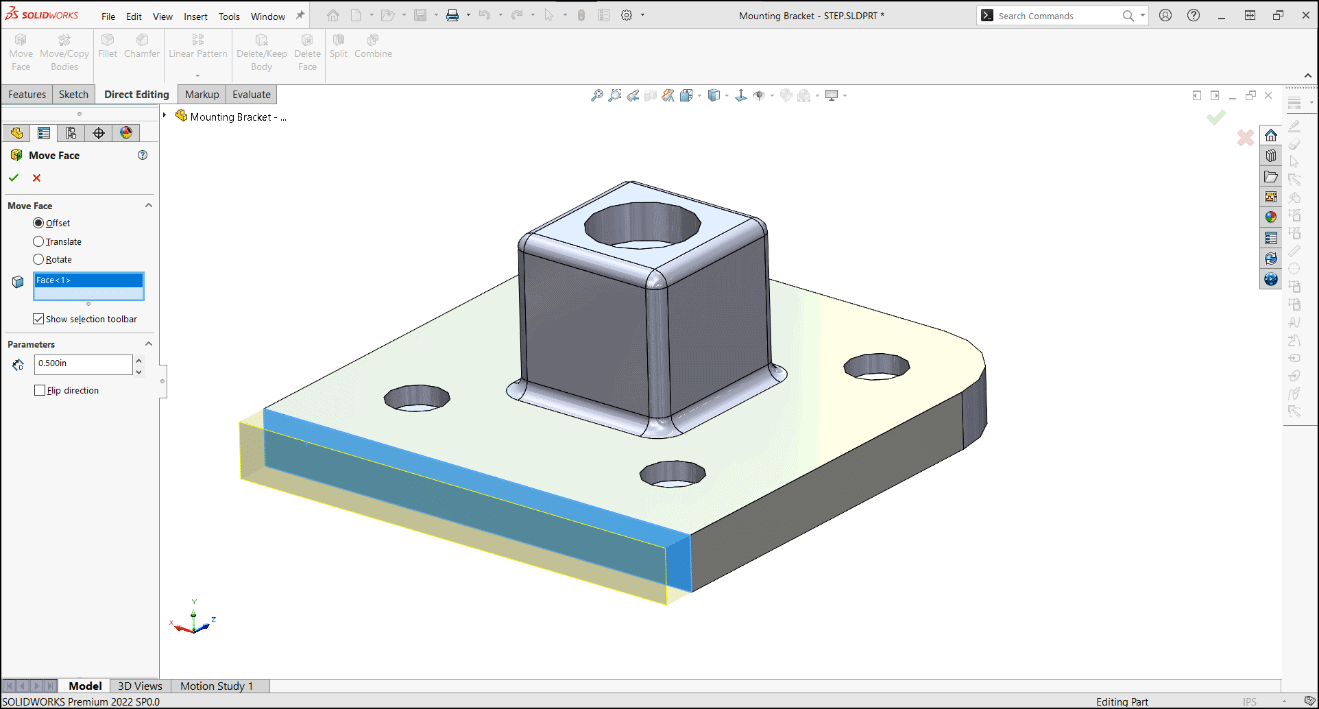Switch to Motion Study 1 tab

(x=217, y=686)
